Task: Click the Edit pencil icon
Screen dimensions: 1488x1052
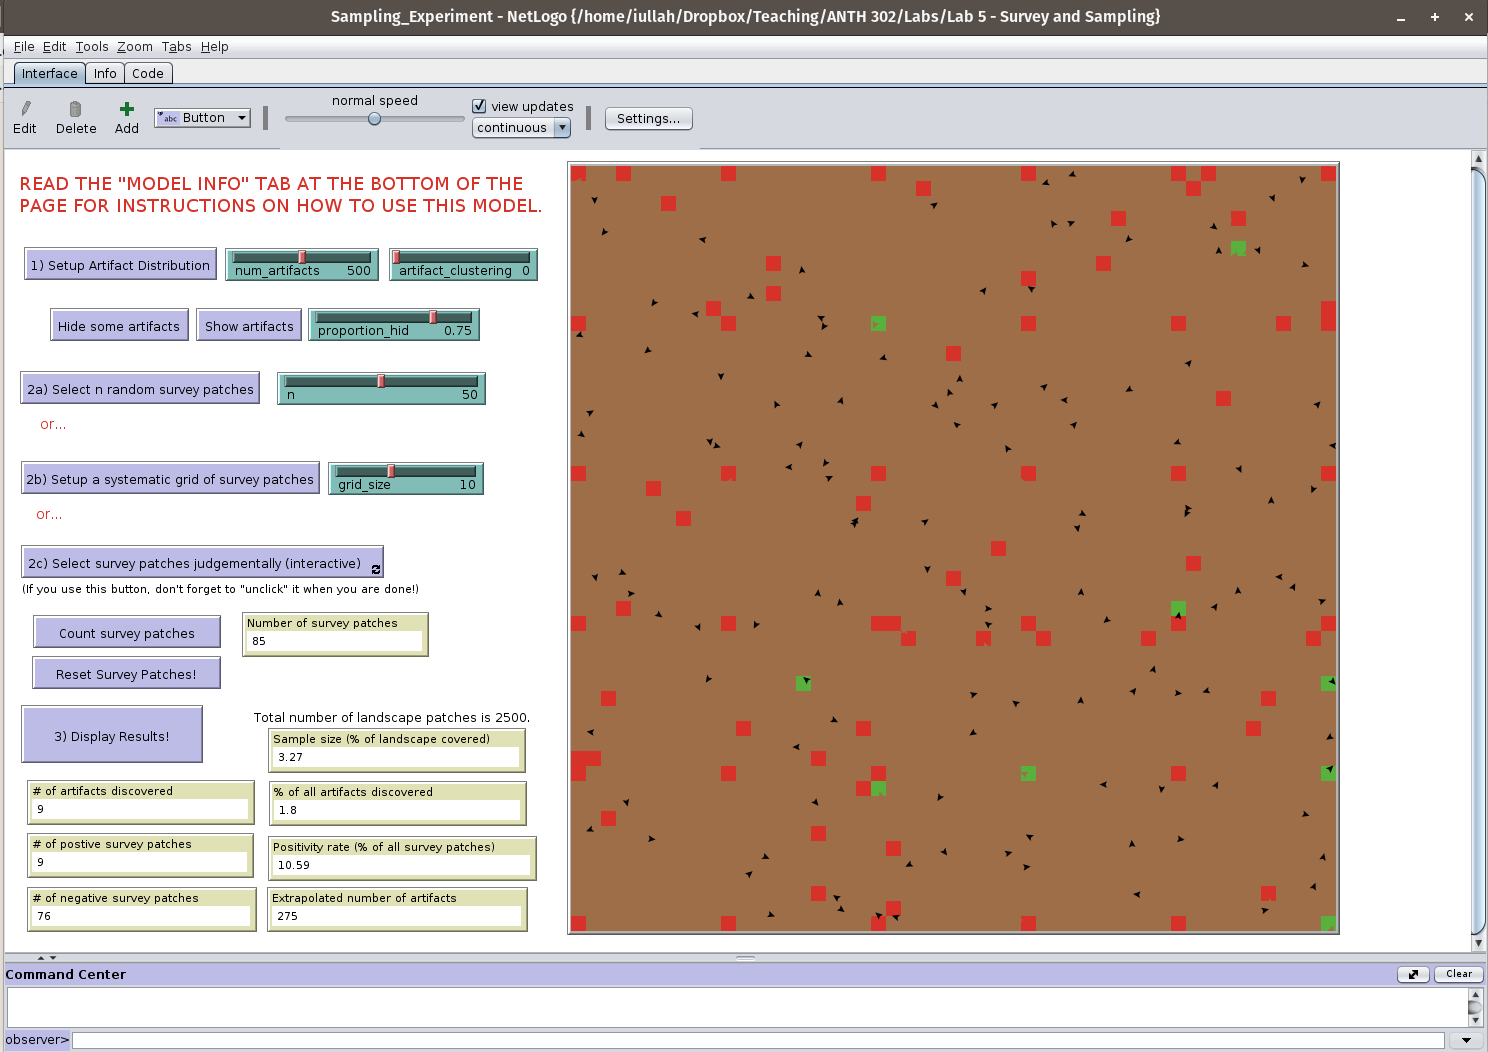Action: point(25,109)
